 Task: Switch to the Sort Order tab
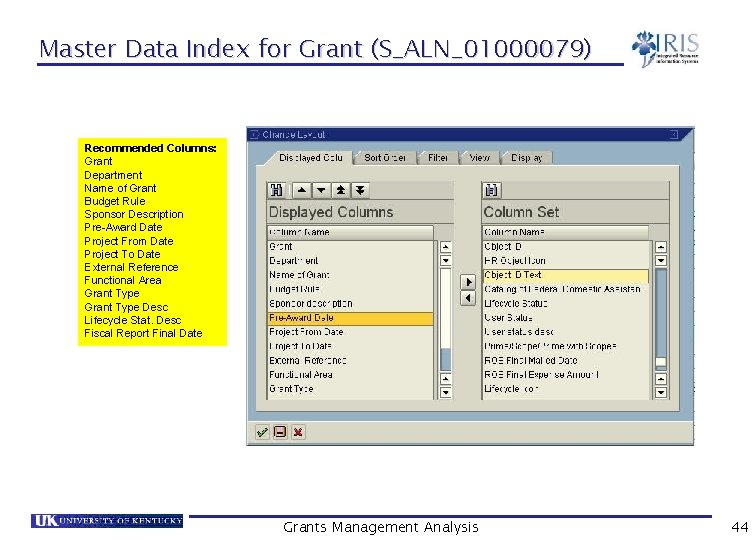pyautogui.click(x=385, y=158)
